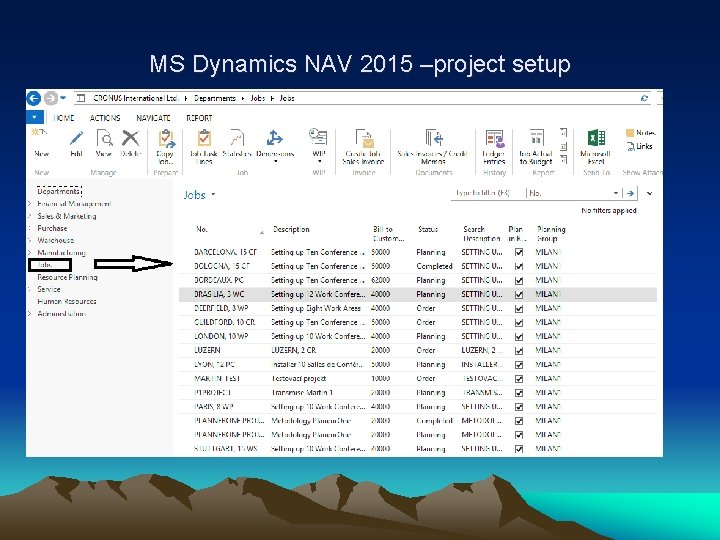Sort by the Status column header
The width and height of the screenshot is (720, 540).
428,229
